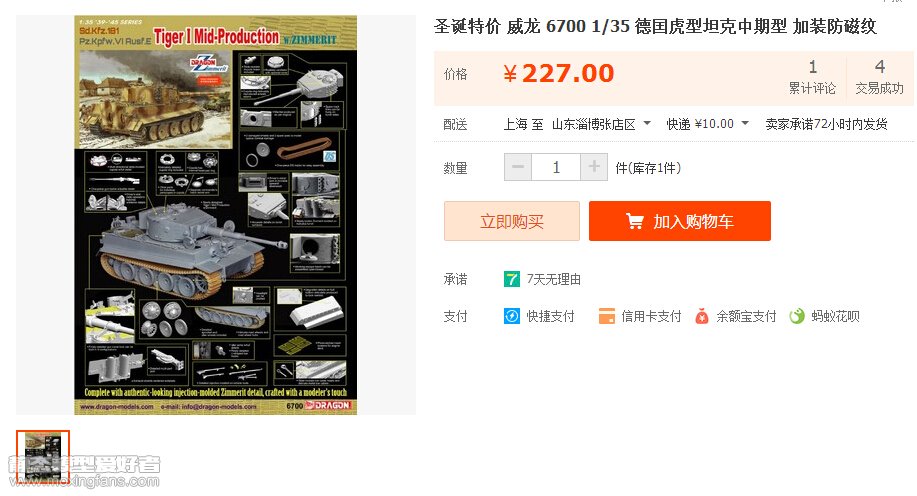917x496 pixels.
Task: Click the red Yu'e Bao money bag icon
Action: coord(702,316)
